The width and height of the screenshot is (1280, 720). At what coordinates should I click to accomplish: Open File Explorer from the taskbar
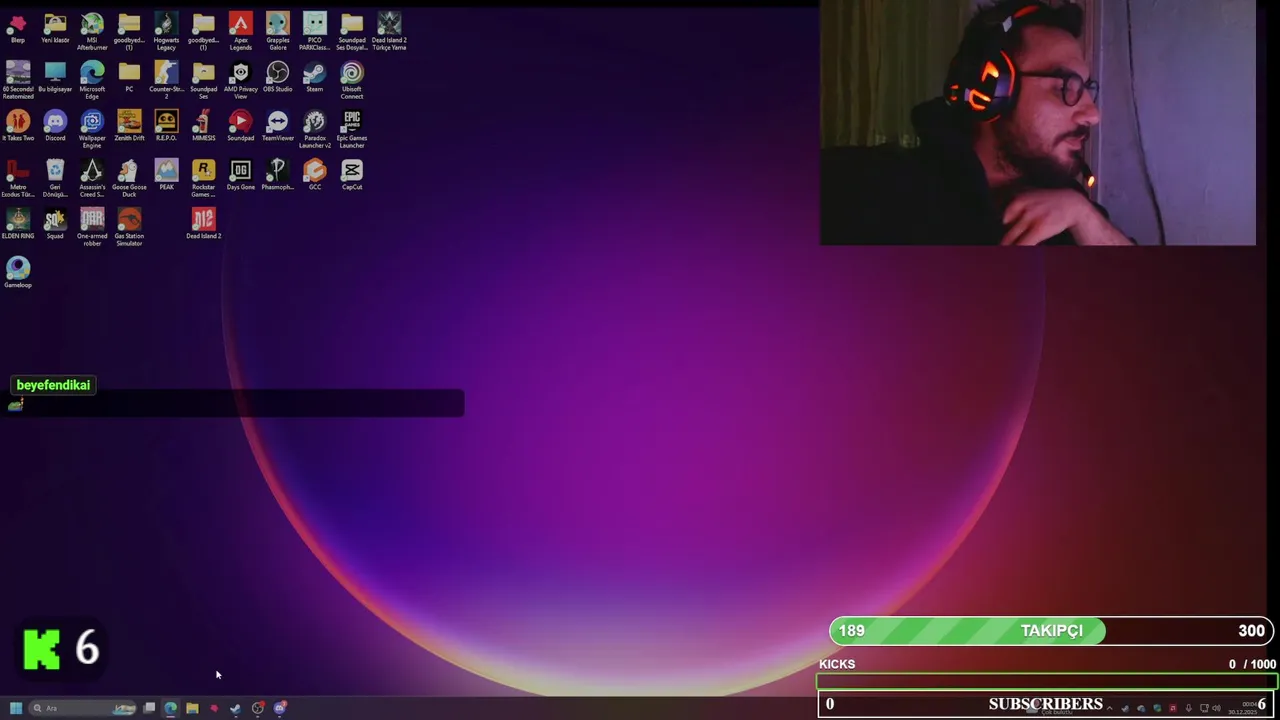(x=192, y=708)
